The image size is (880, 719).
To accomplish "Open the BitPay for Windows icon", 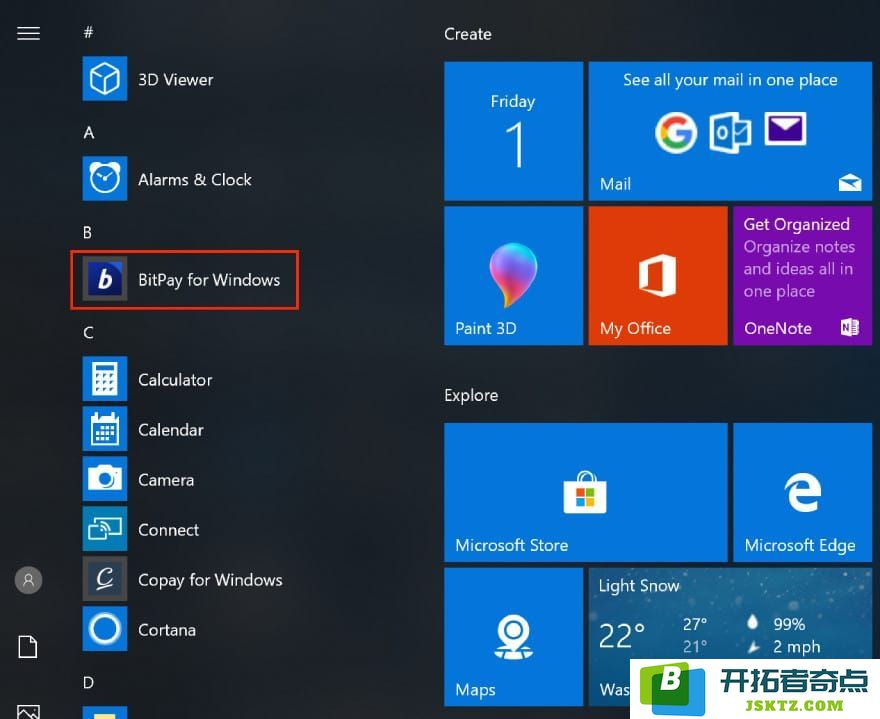I will 105,279.
